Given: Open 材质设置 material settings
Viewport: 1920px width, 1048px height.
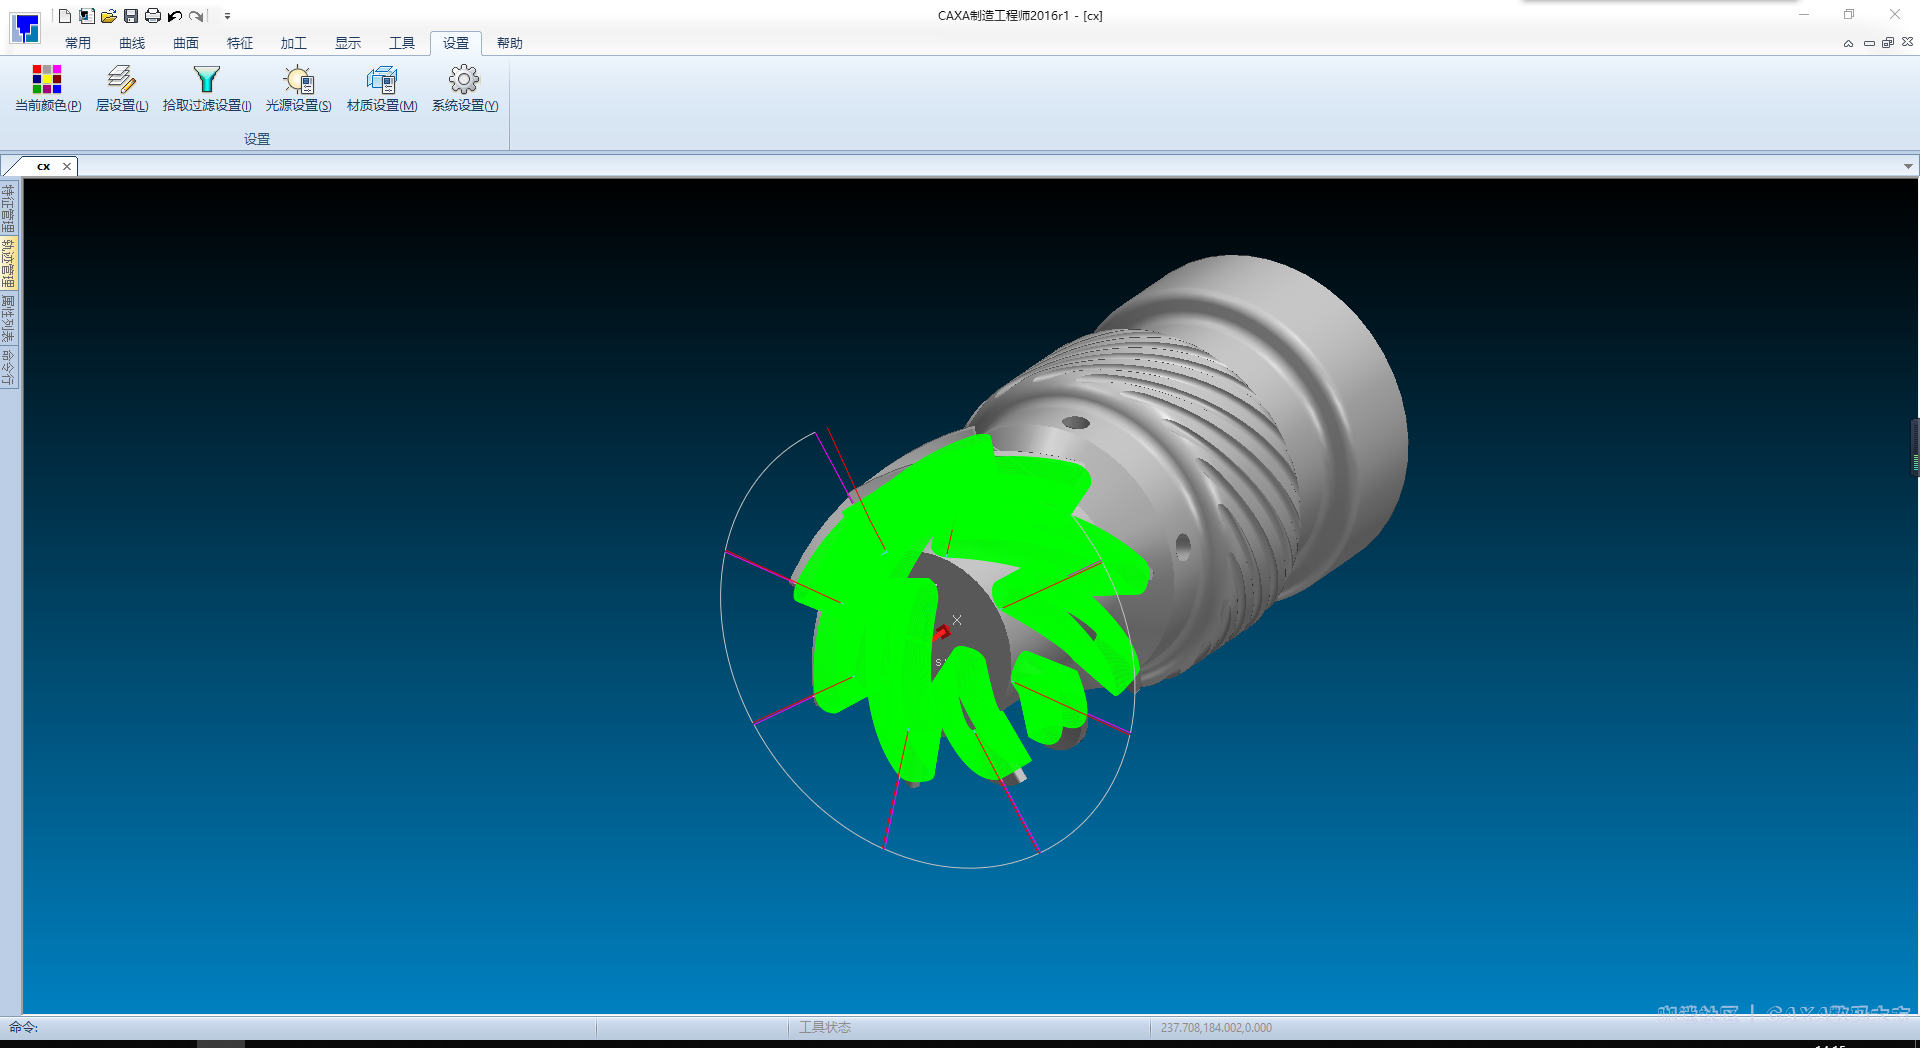Looking at the screenshot, I should pyautogui.click(x=382, y=88).
